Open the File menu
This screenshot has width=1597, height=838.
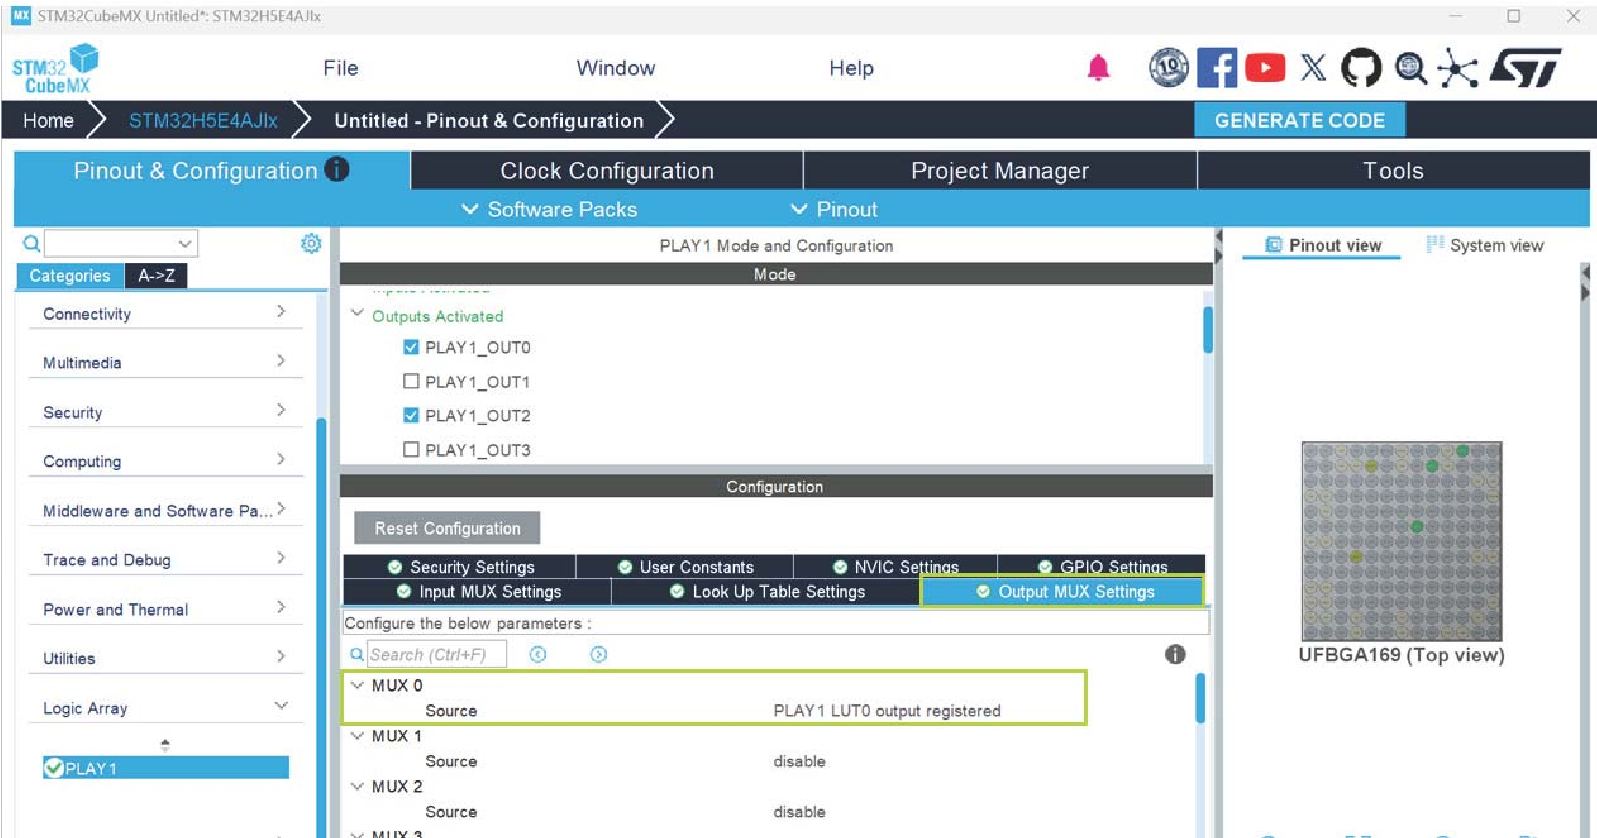341,68
